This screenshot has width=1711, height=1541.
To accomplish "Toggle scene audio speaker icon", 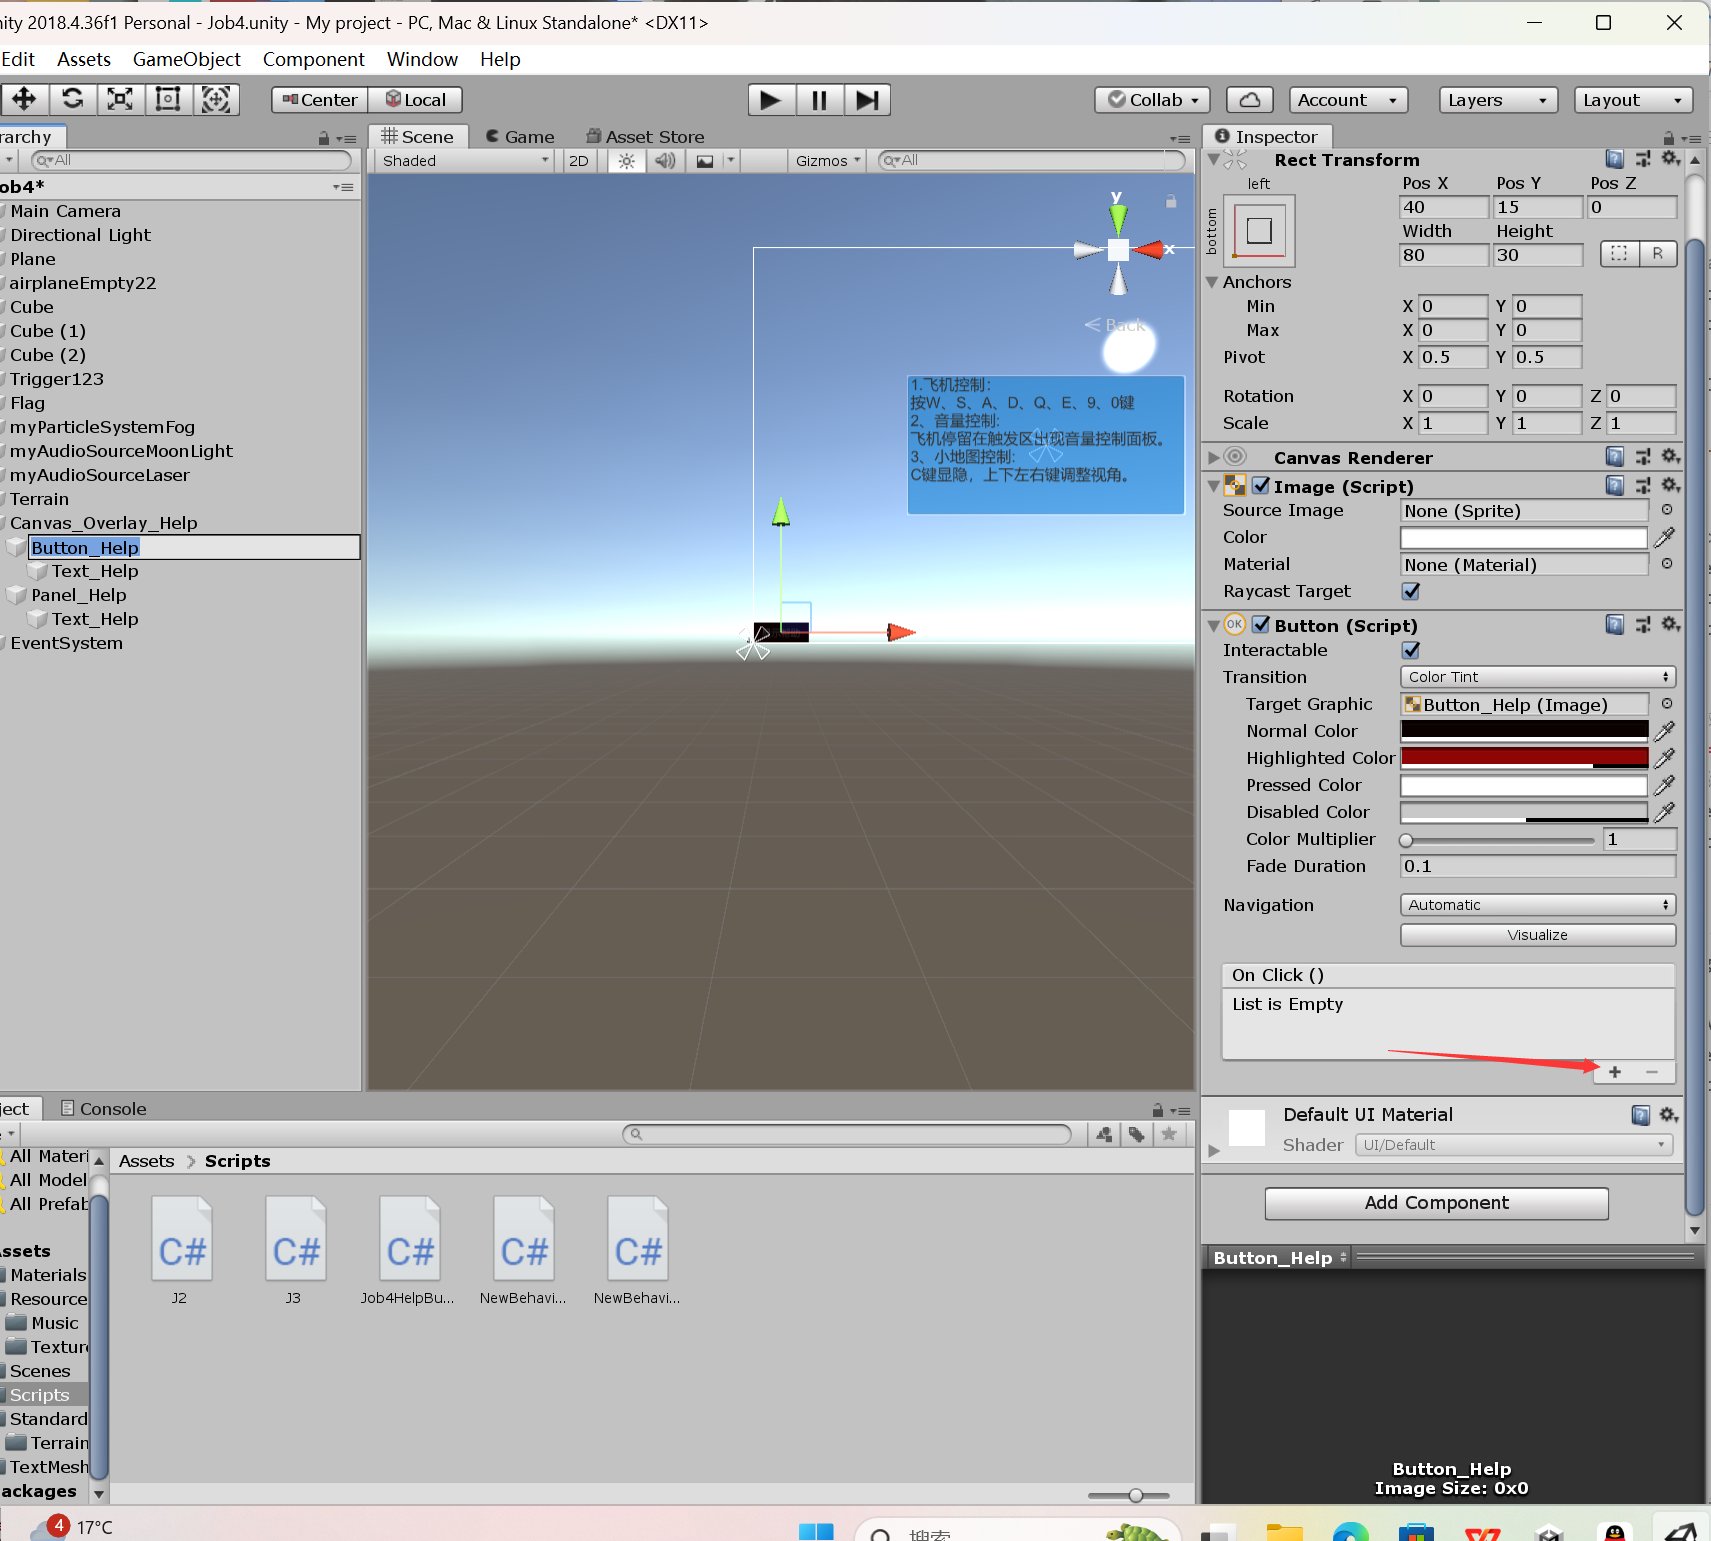I will click(x=665, y=161).
